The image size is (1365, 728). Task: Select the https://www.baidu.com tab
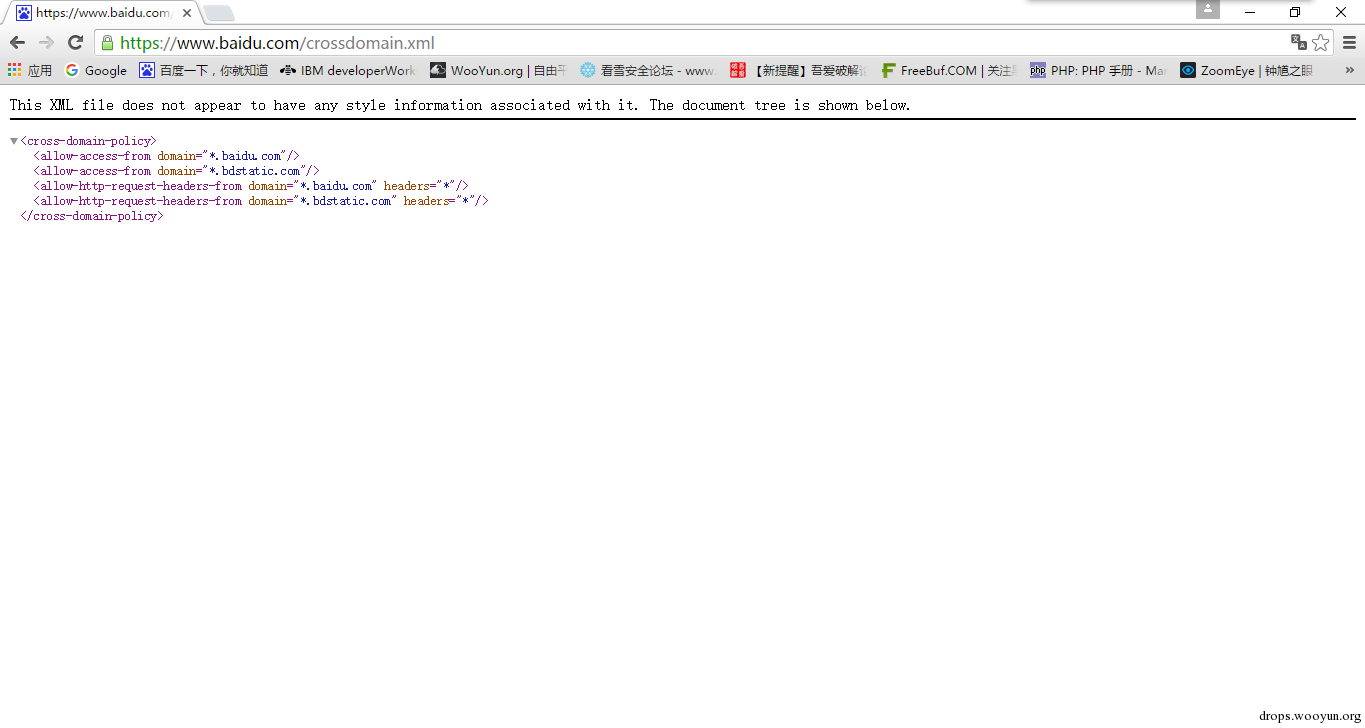click(102, 13)
